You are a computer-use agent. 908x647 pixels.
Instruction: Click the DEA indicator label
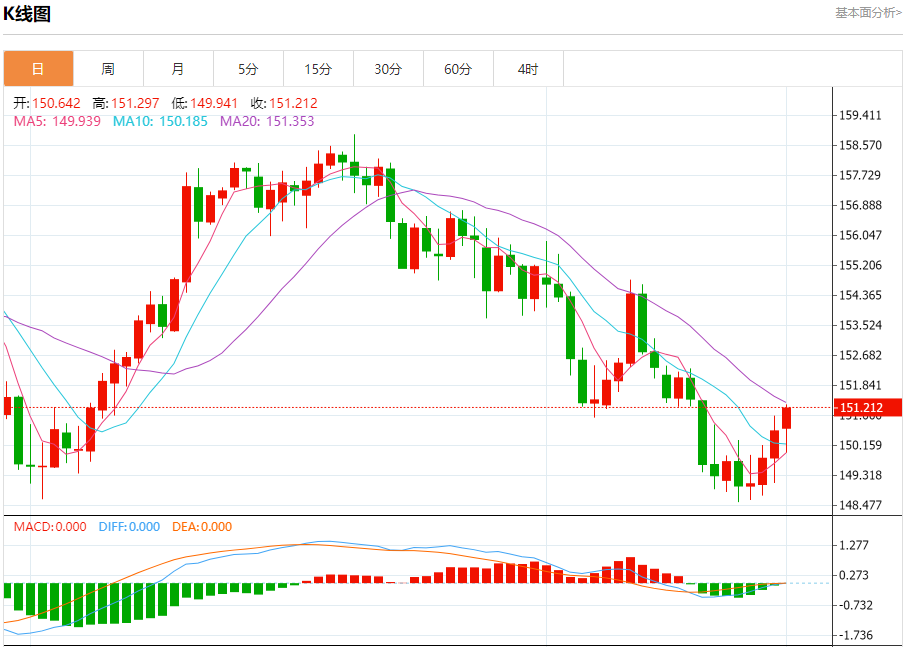(202, 526)
